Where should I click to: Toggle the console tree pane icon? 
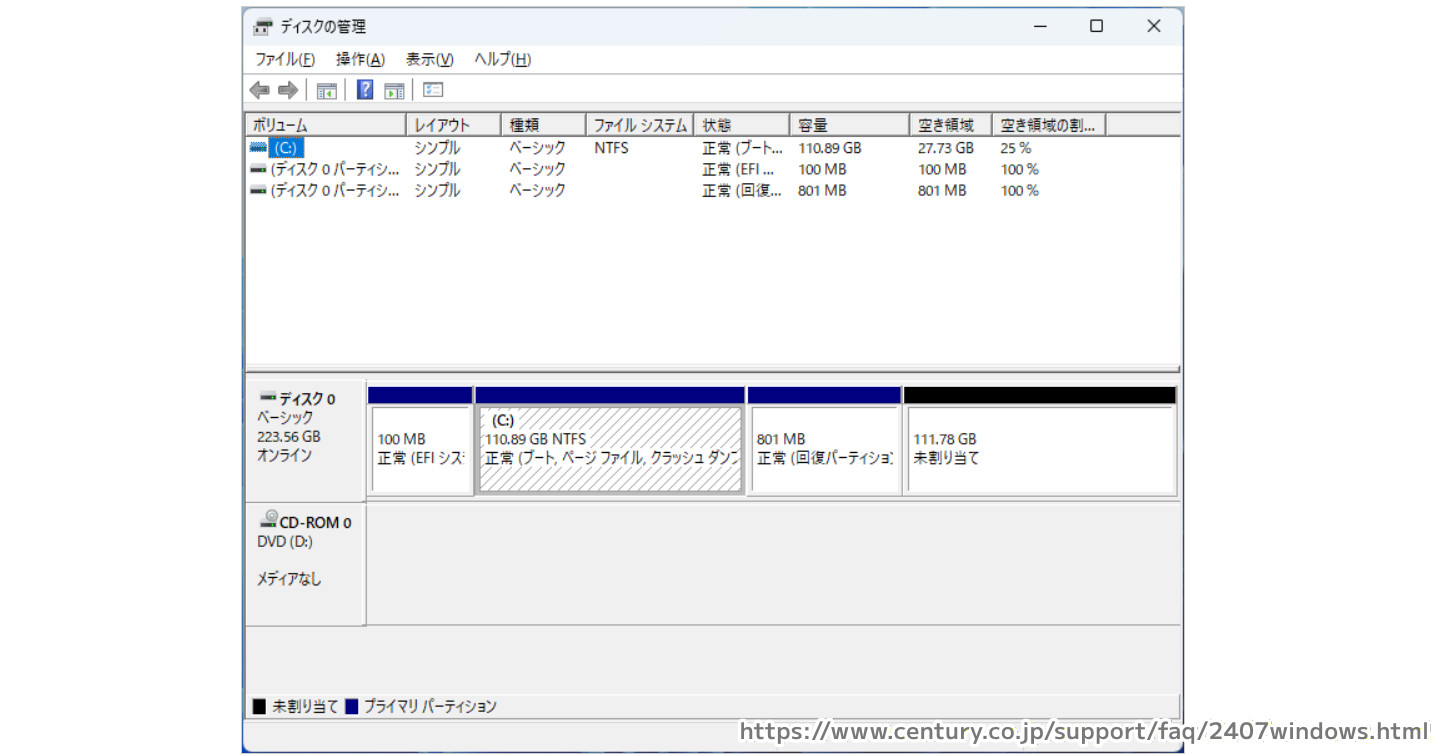326,91
